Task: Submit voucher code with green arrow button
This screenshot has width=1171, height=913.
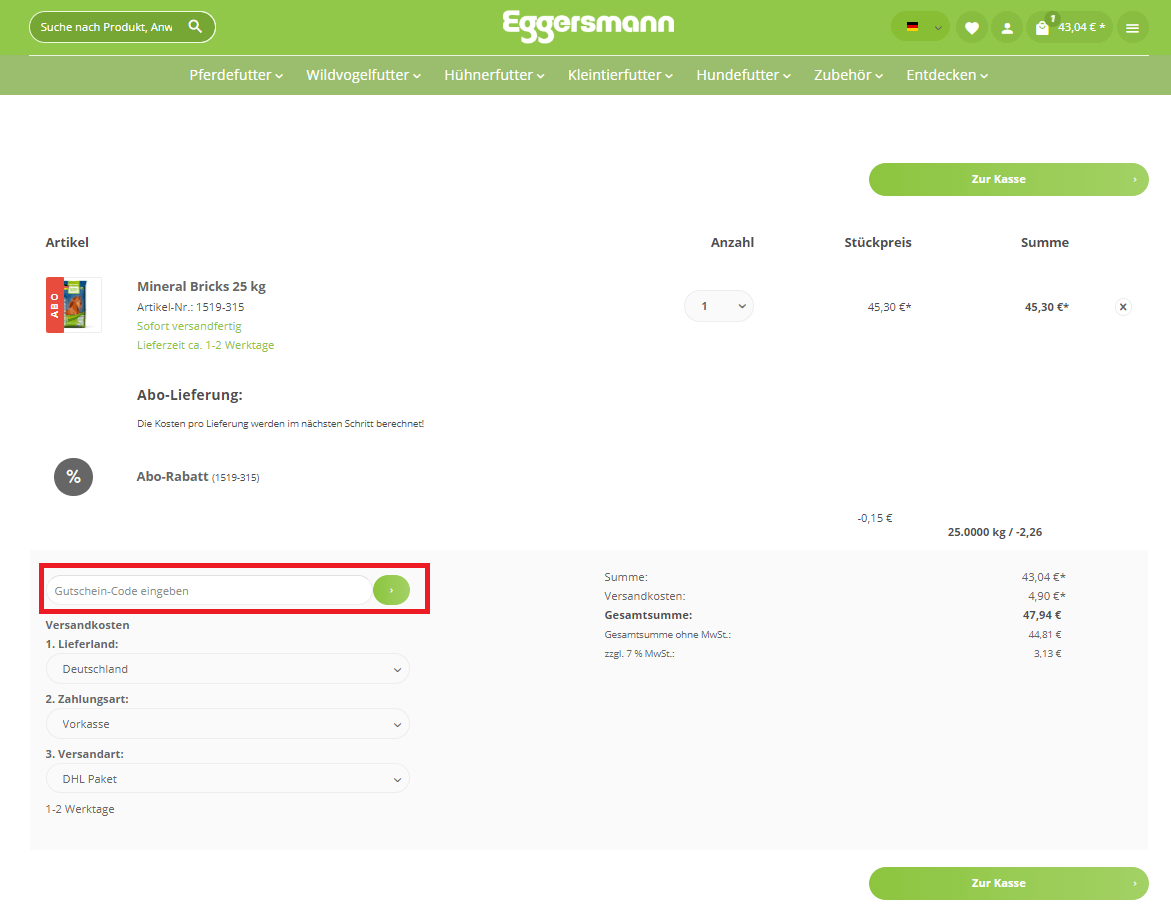Action: 391,591
